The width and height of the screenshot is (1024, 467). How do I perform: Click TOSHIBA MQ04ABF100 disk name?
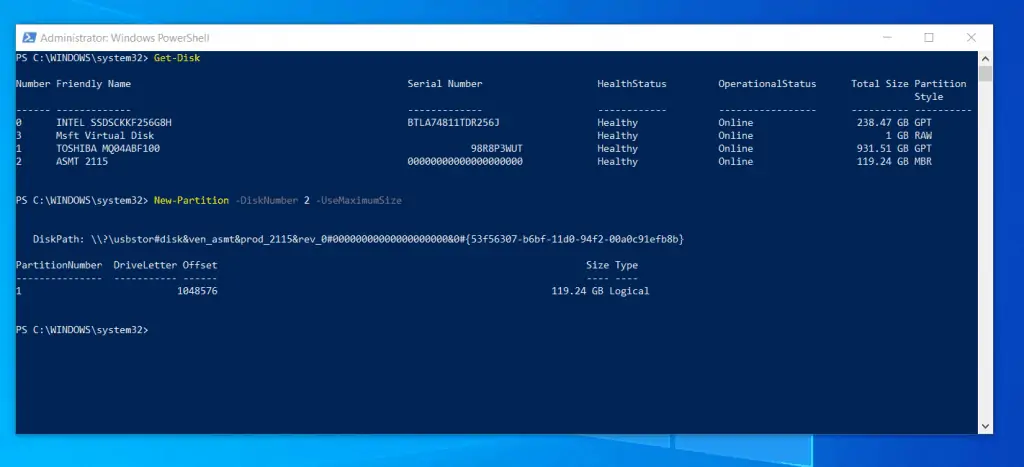[x=108, y=149]
